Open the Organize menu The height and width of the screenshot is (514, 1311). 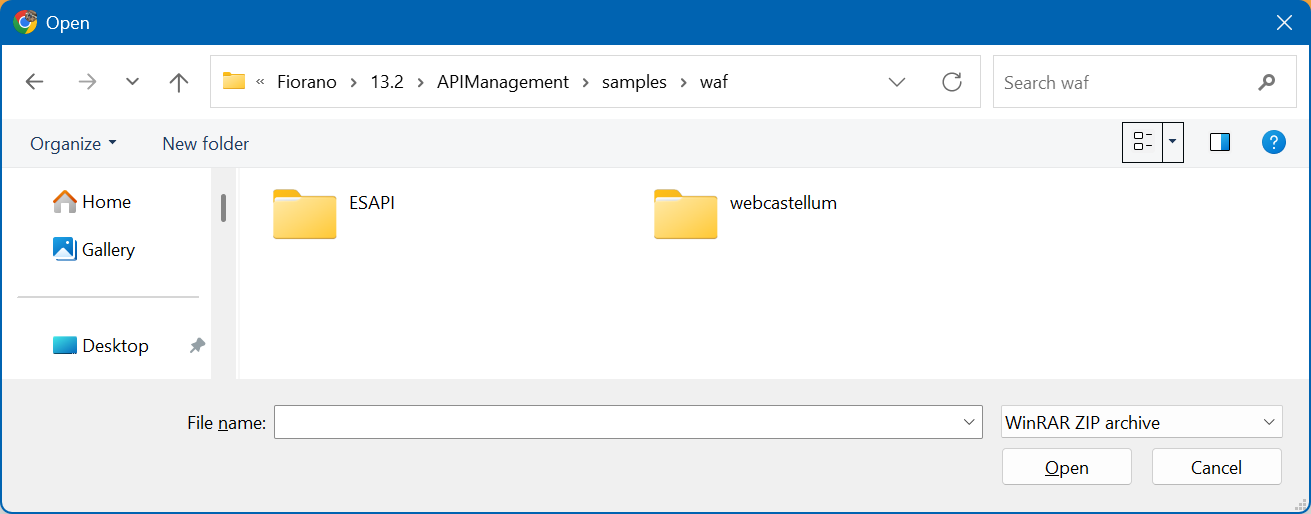(x=73, y=144)
